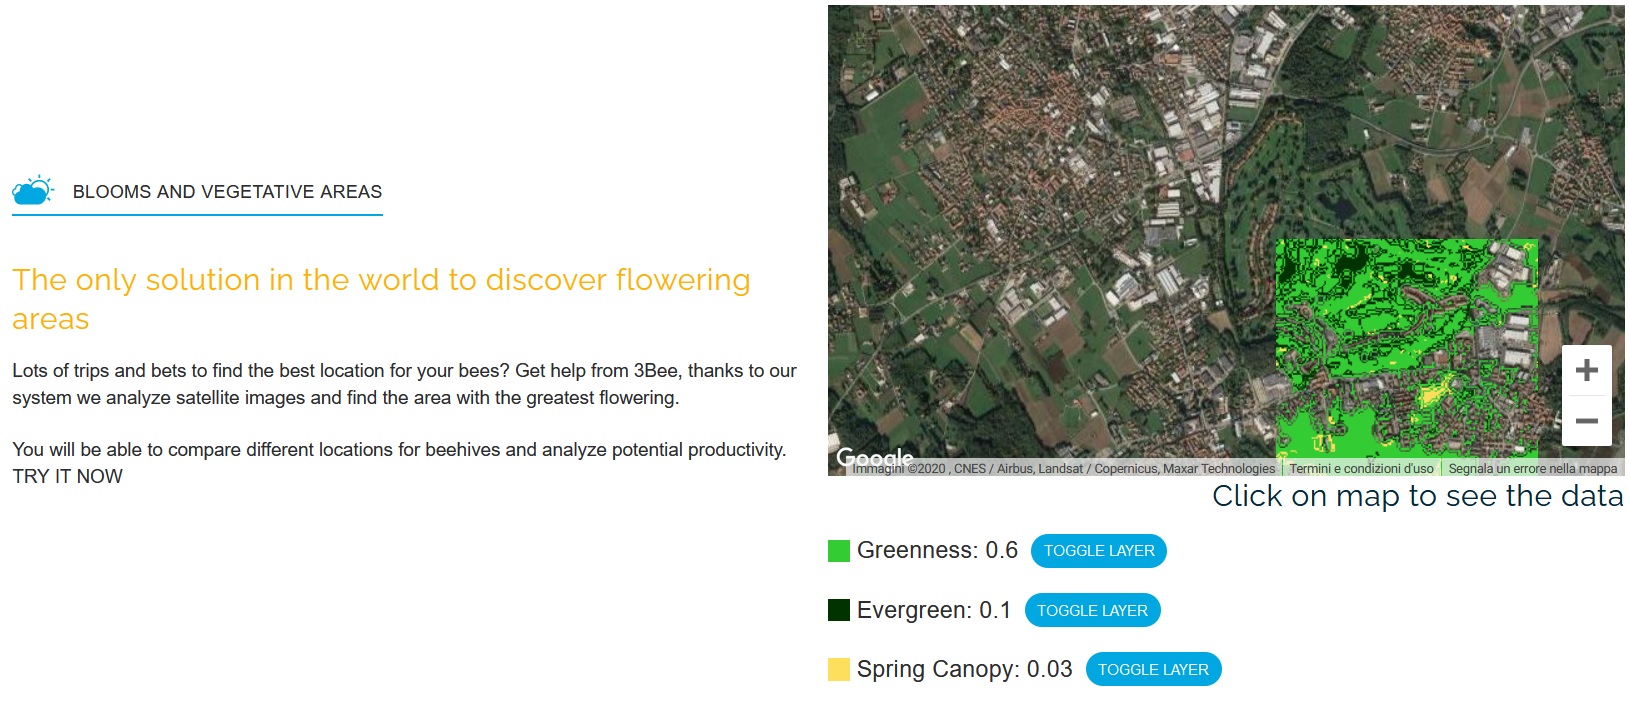Click the Google logo on the map
Screen dimensions: 1629x706
874,457
